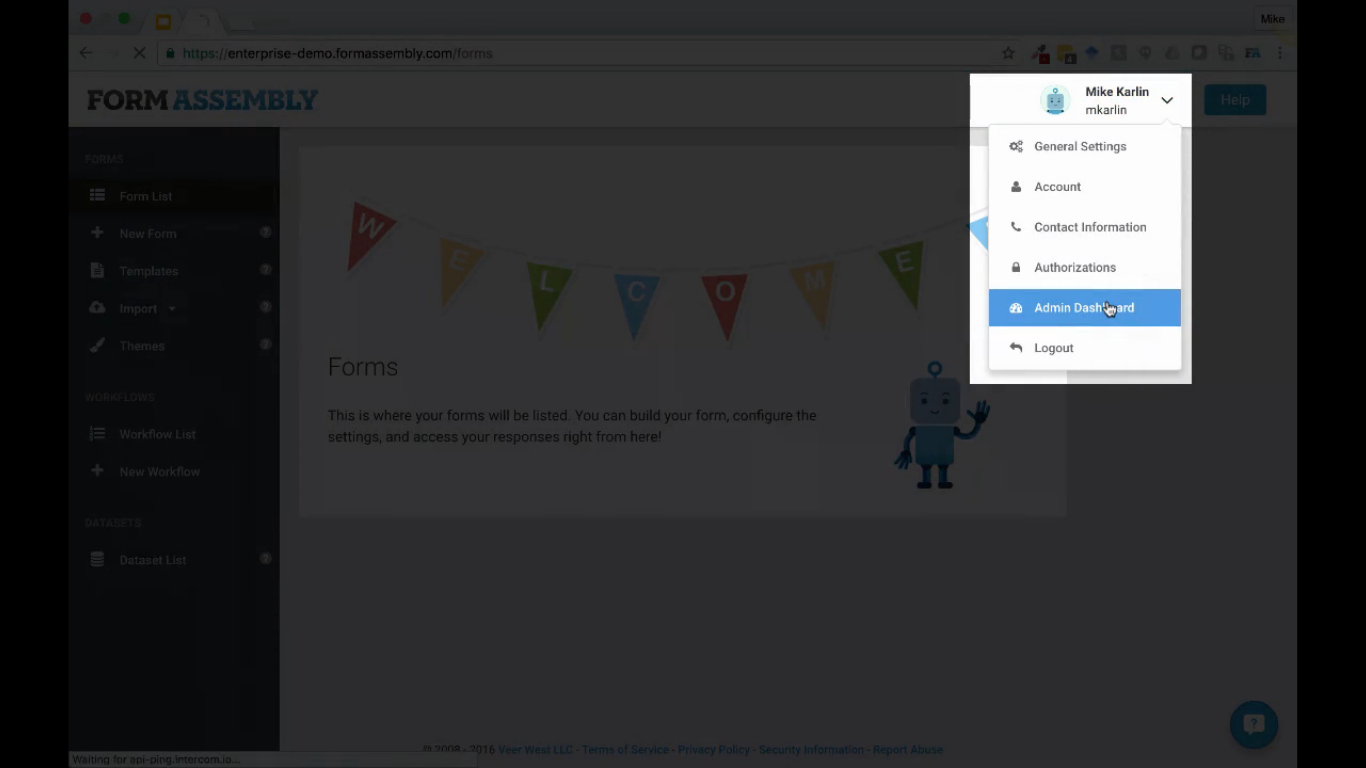Open the Terms of Service footer link

(625, 750)
